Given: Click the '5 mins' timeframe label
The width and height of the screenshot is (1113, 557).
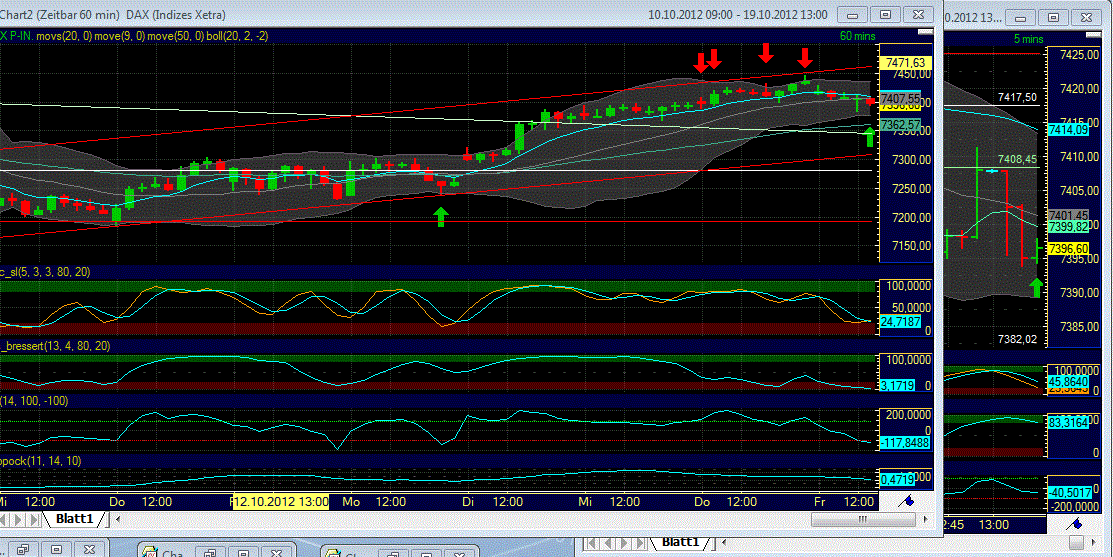Looking at the screenshot, I should pyautogui.click(x=1028, y=39).
